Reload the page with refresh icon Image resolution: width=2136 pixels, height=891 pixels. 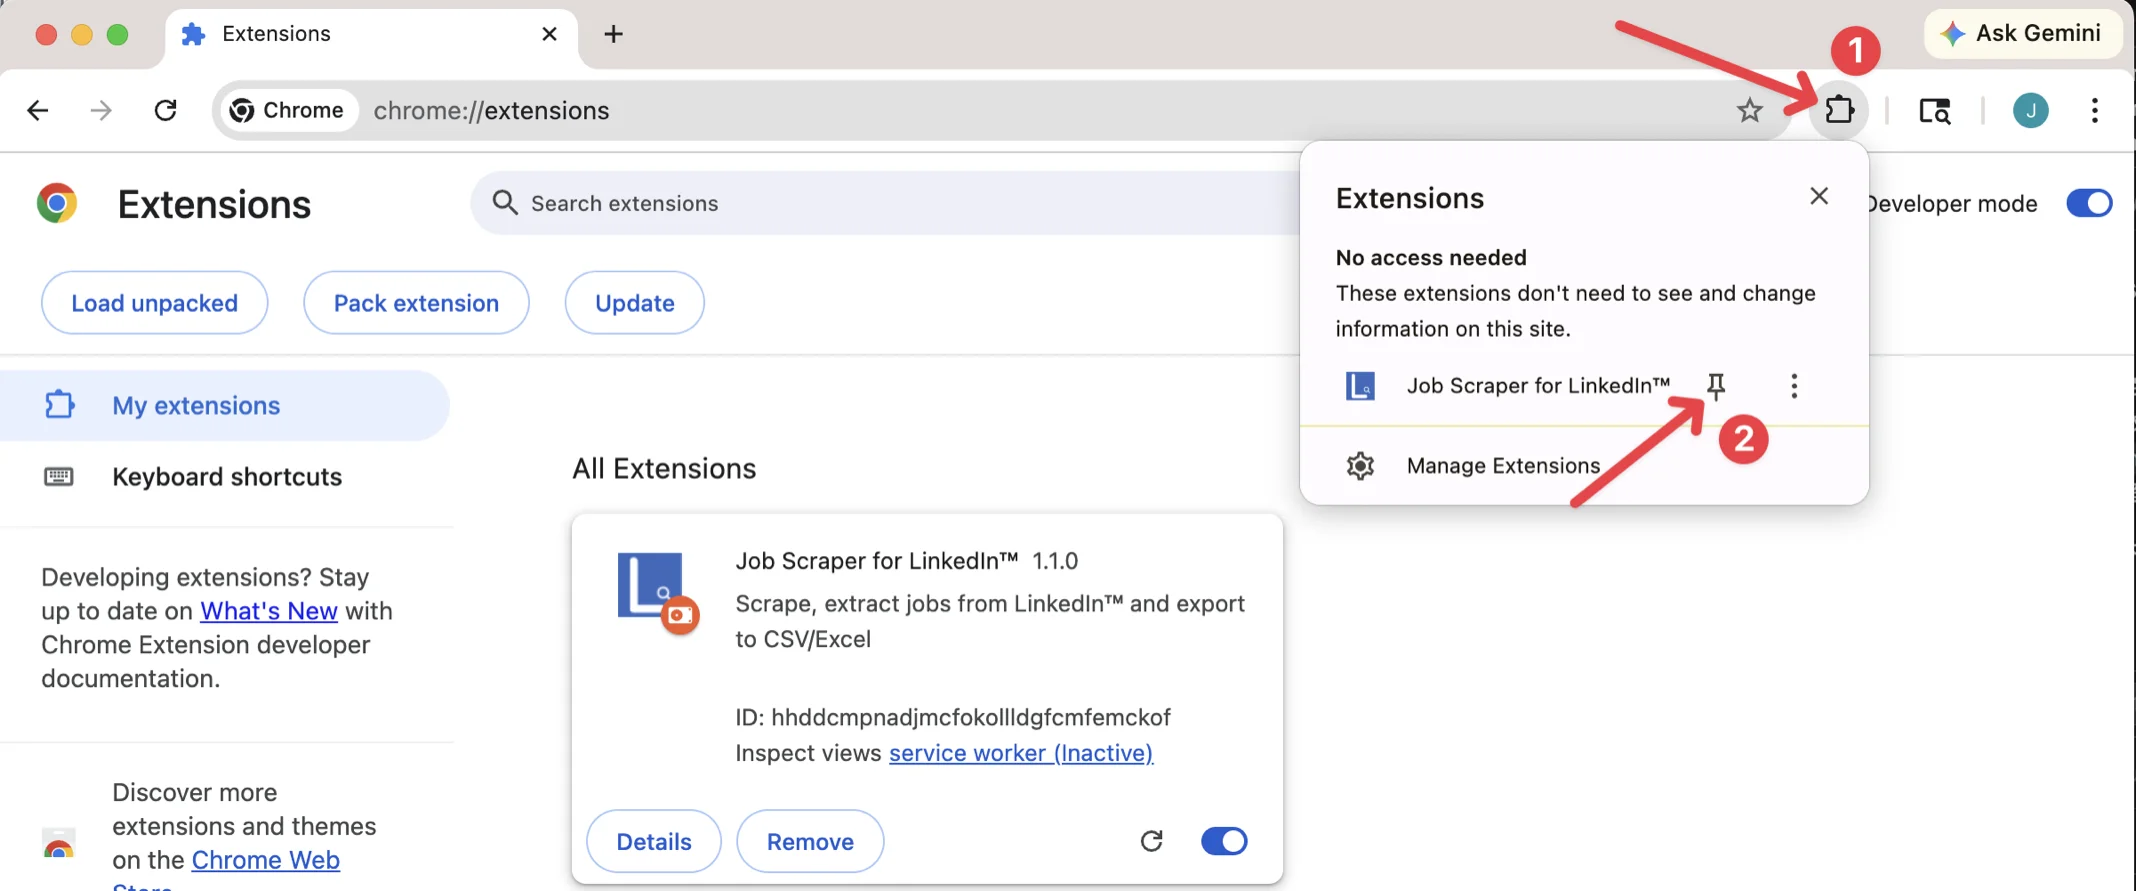tap(166, 110)
